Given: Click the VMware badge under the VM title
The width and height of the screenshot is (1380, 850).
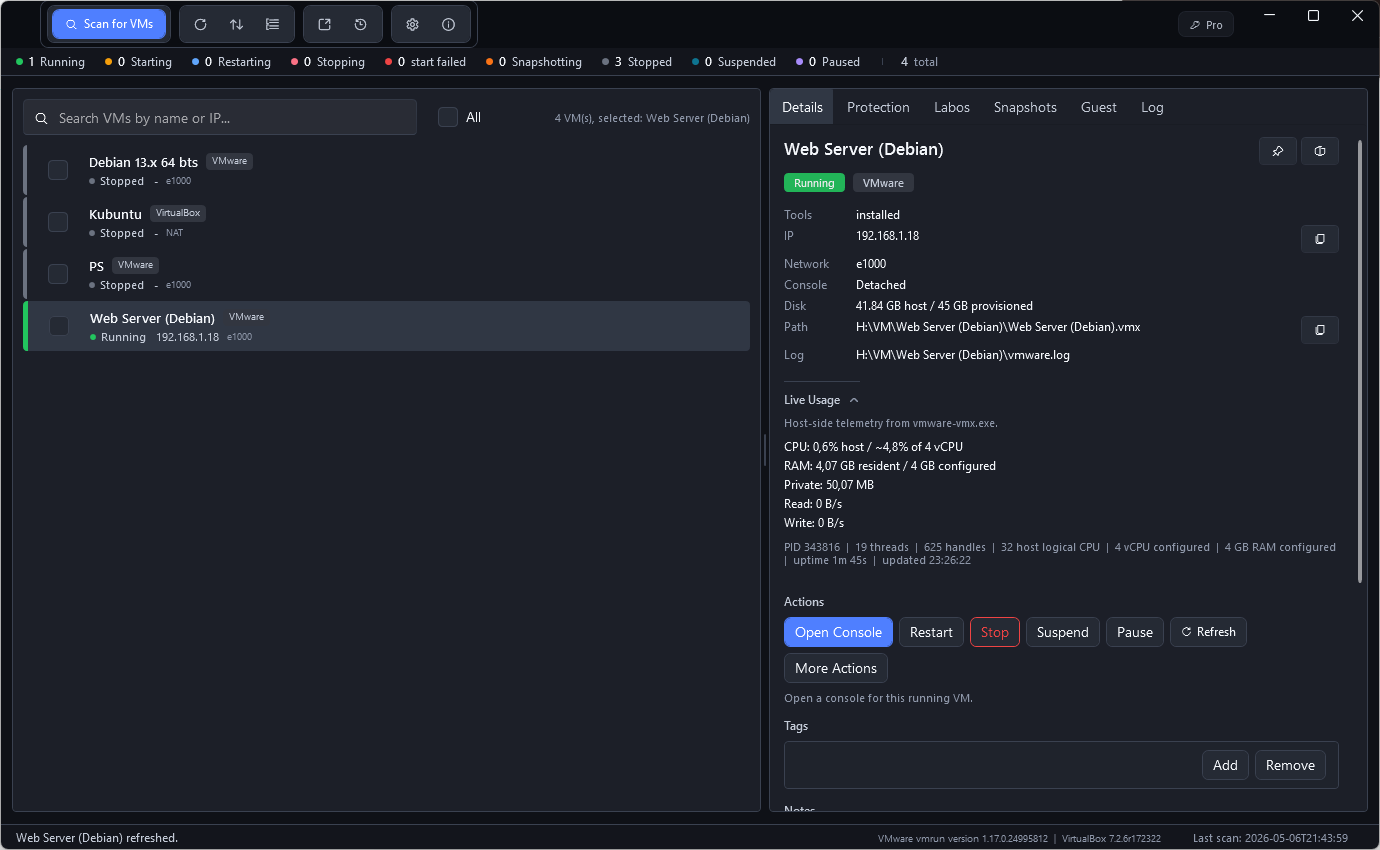Looking at the screenshot, I should point(883,183).
